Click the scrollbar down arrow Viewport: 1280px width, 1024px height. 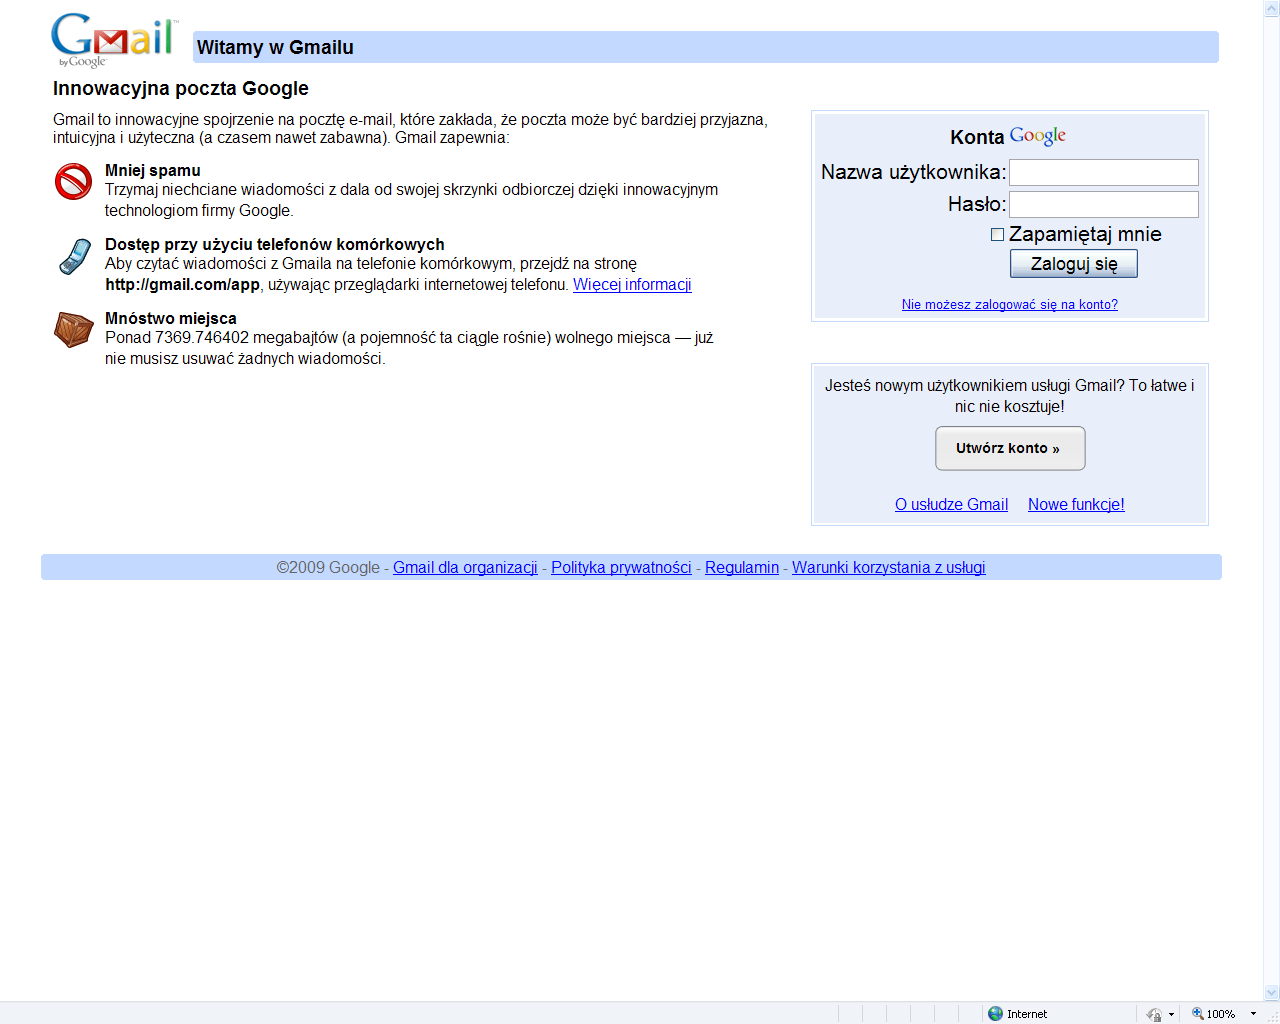[x=1272, y=993]
